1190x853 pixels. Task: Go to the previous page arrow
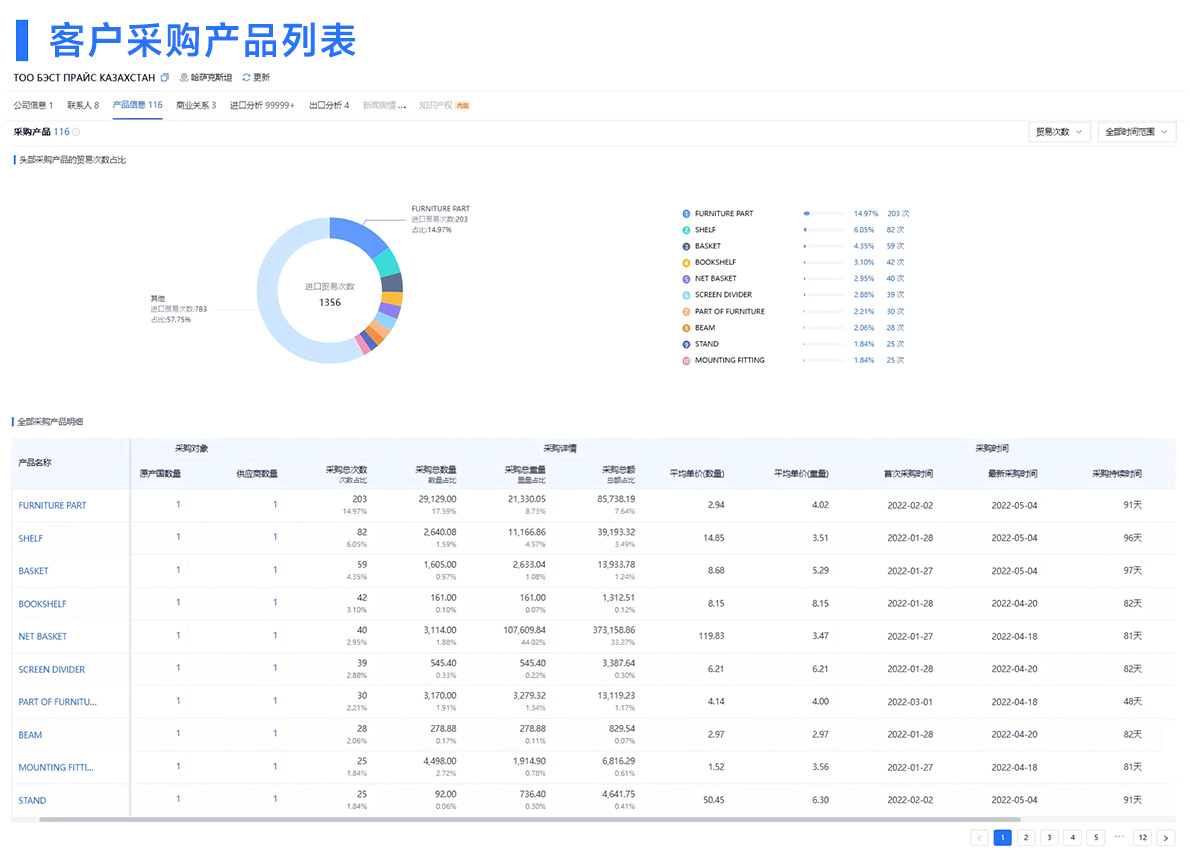point(979,838)
